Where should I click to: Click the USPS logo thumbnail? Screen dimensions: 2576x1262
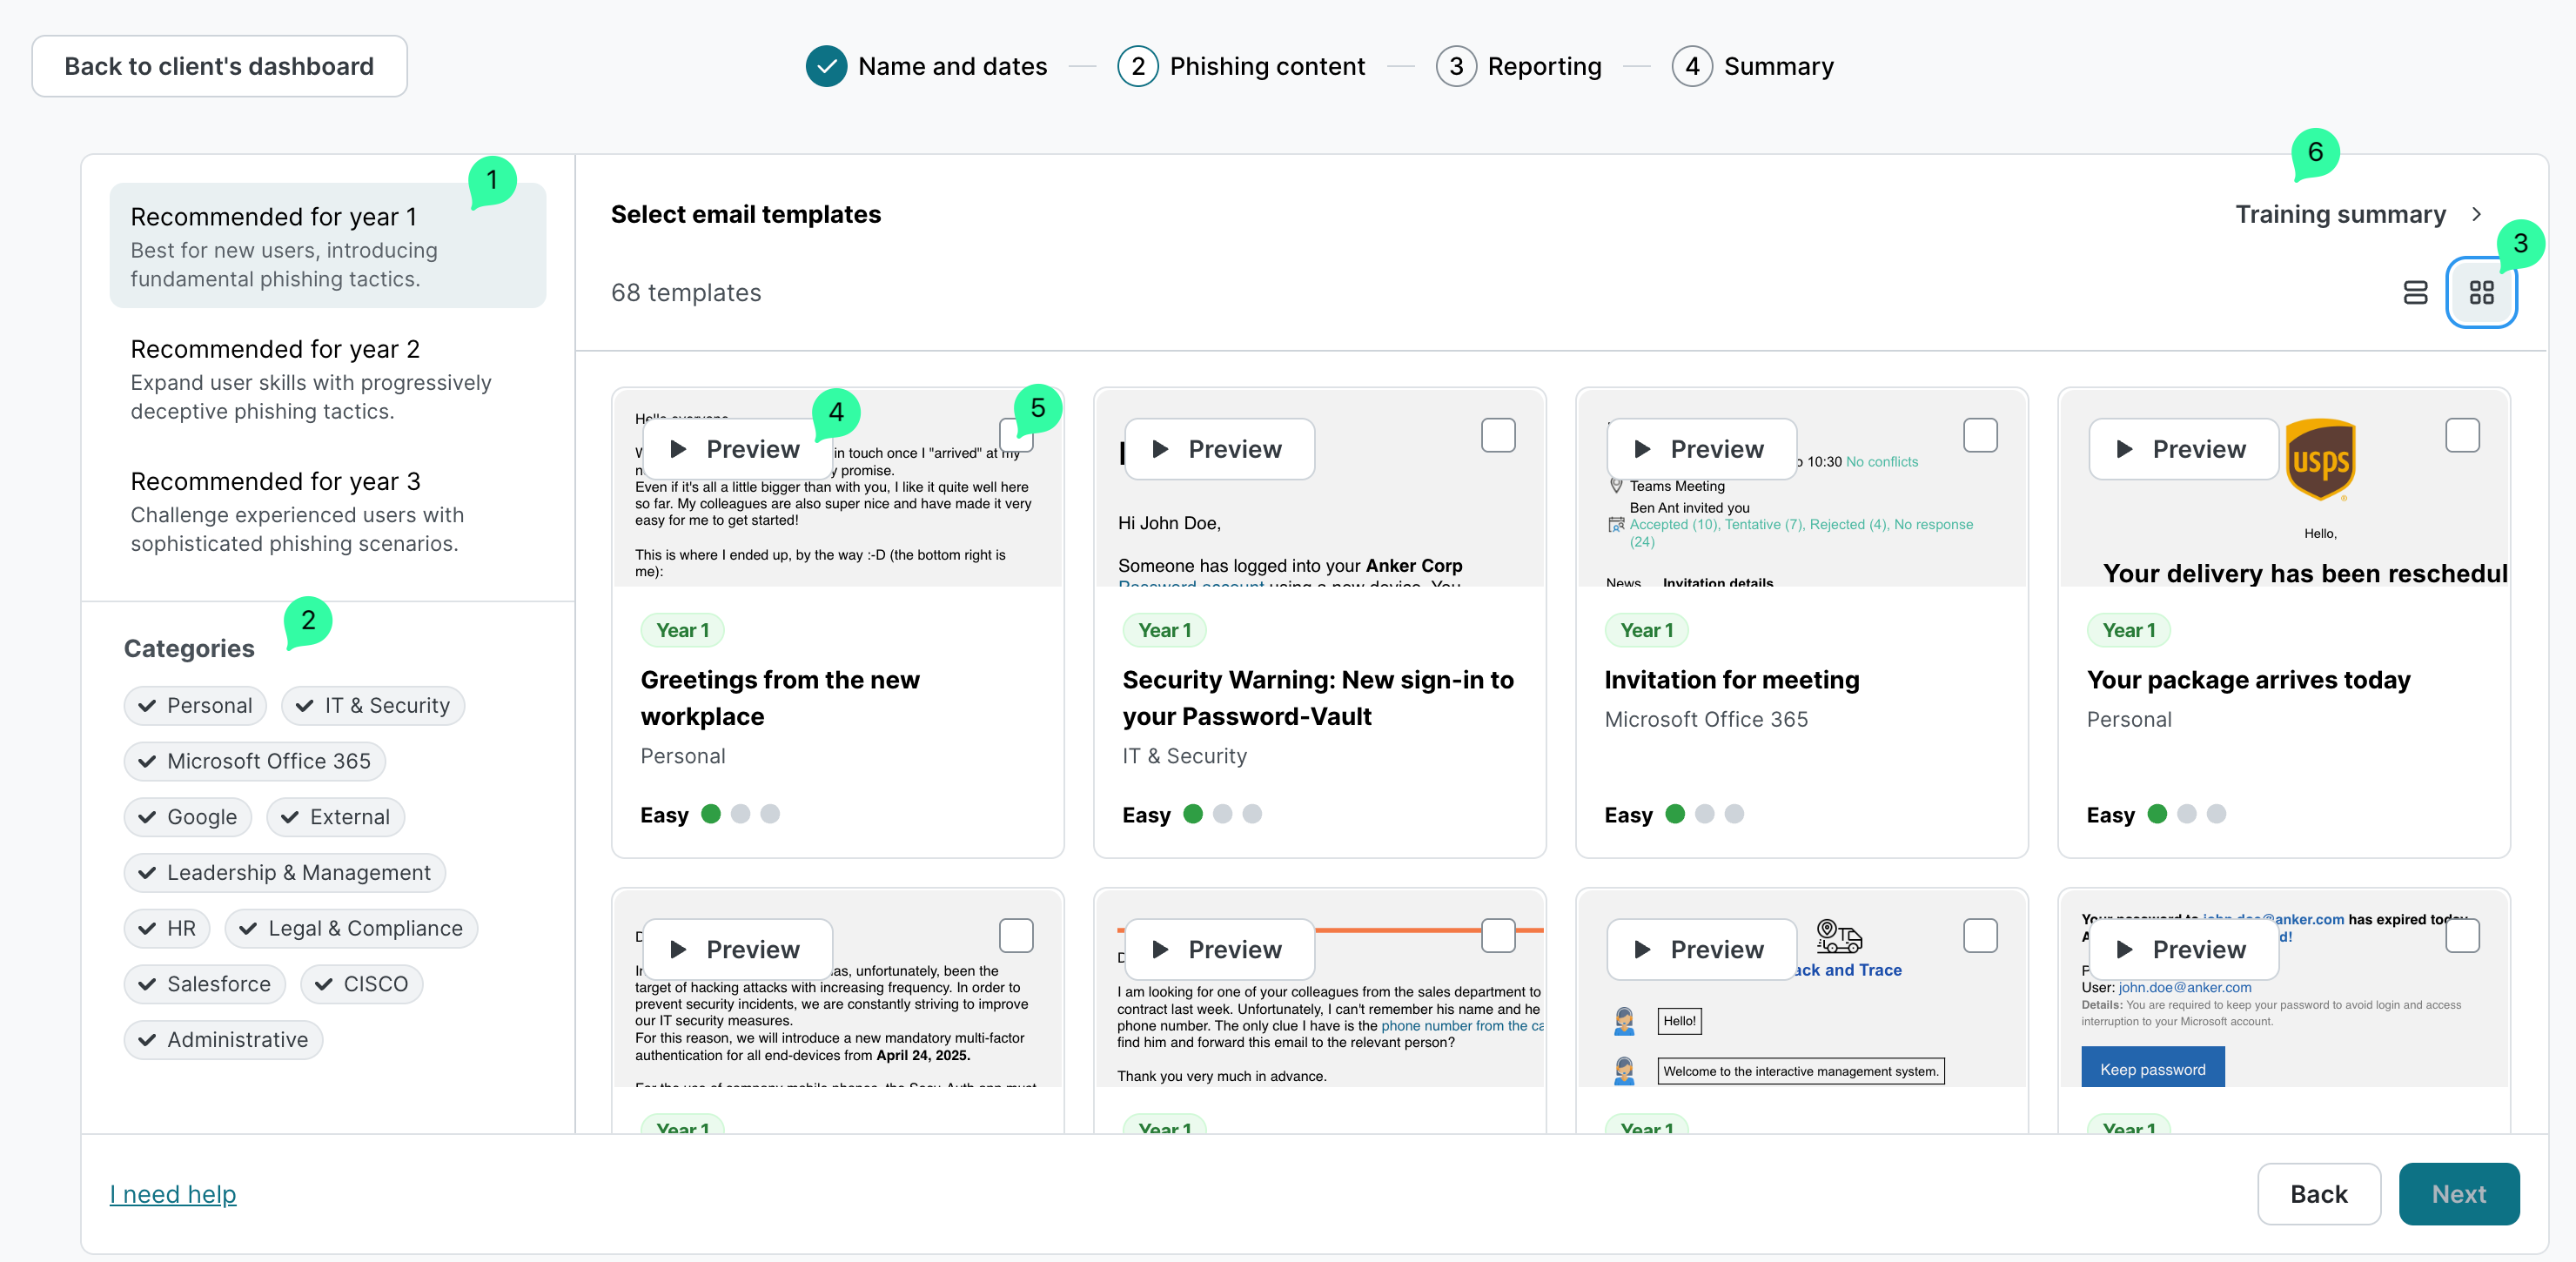coord(2320,459)
